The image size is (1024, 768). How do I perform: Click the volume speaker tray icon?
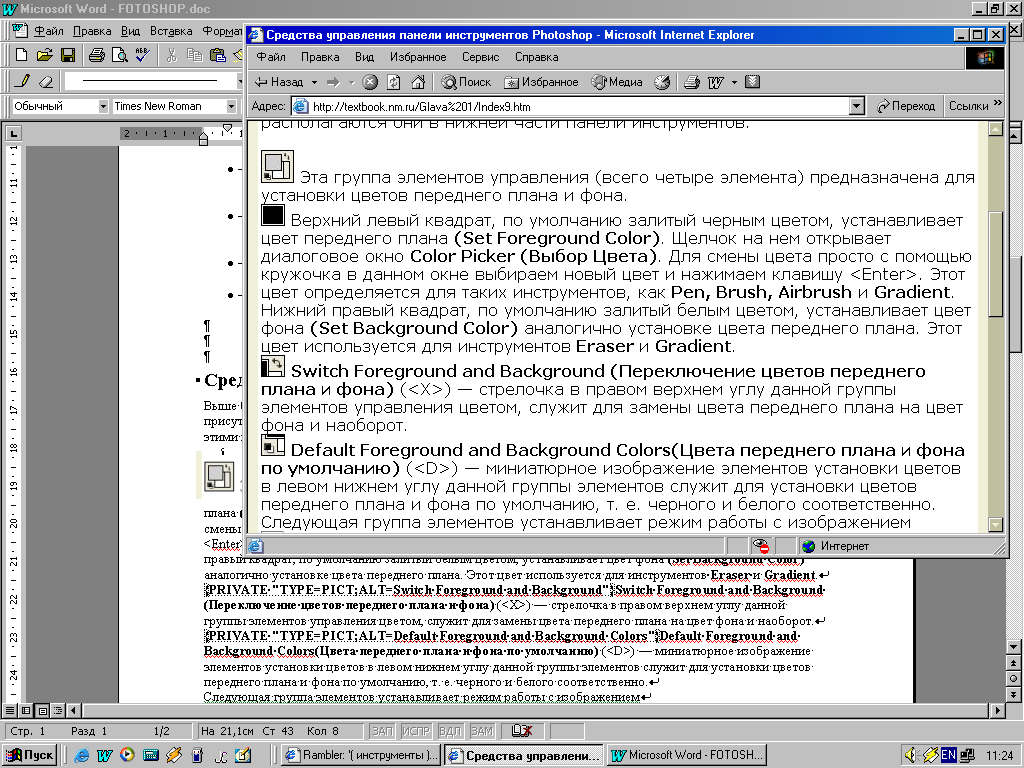910,756
